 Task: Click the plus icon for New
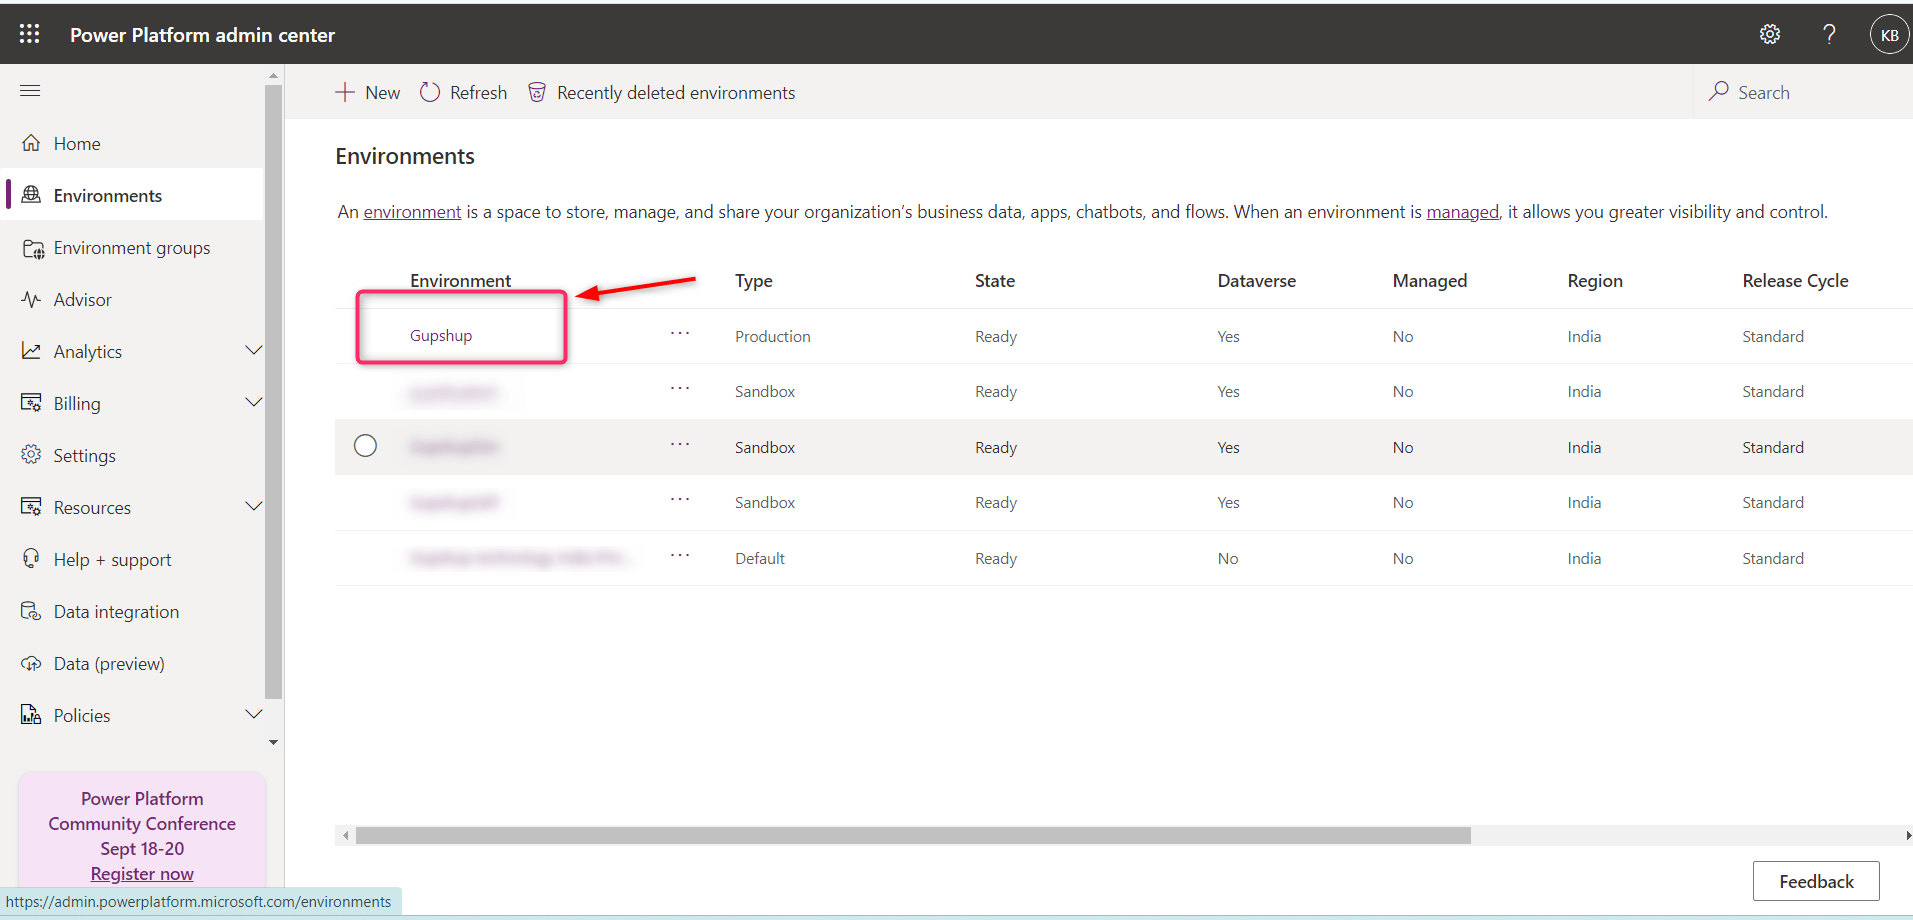345,92
